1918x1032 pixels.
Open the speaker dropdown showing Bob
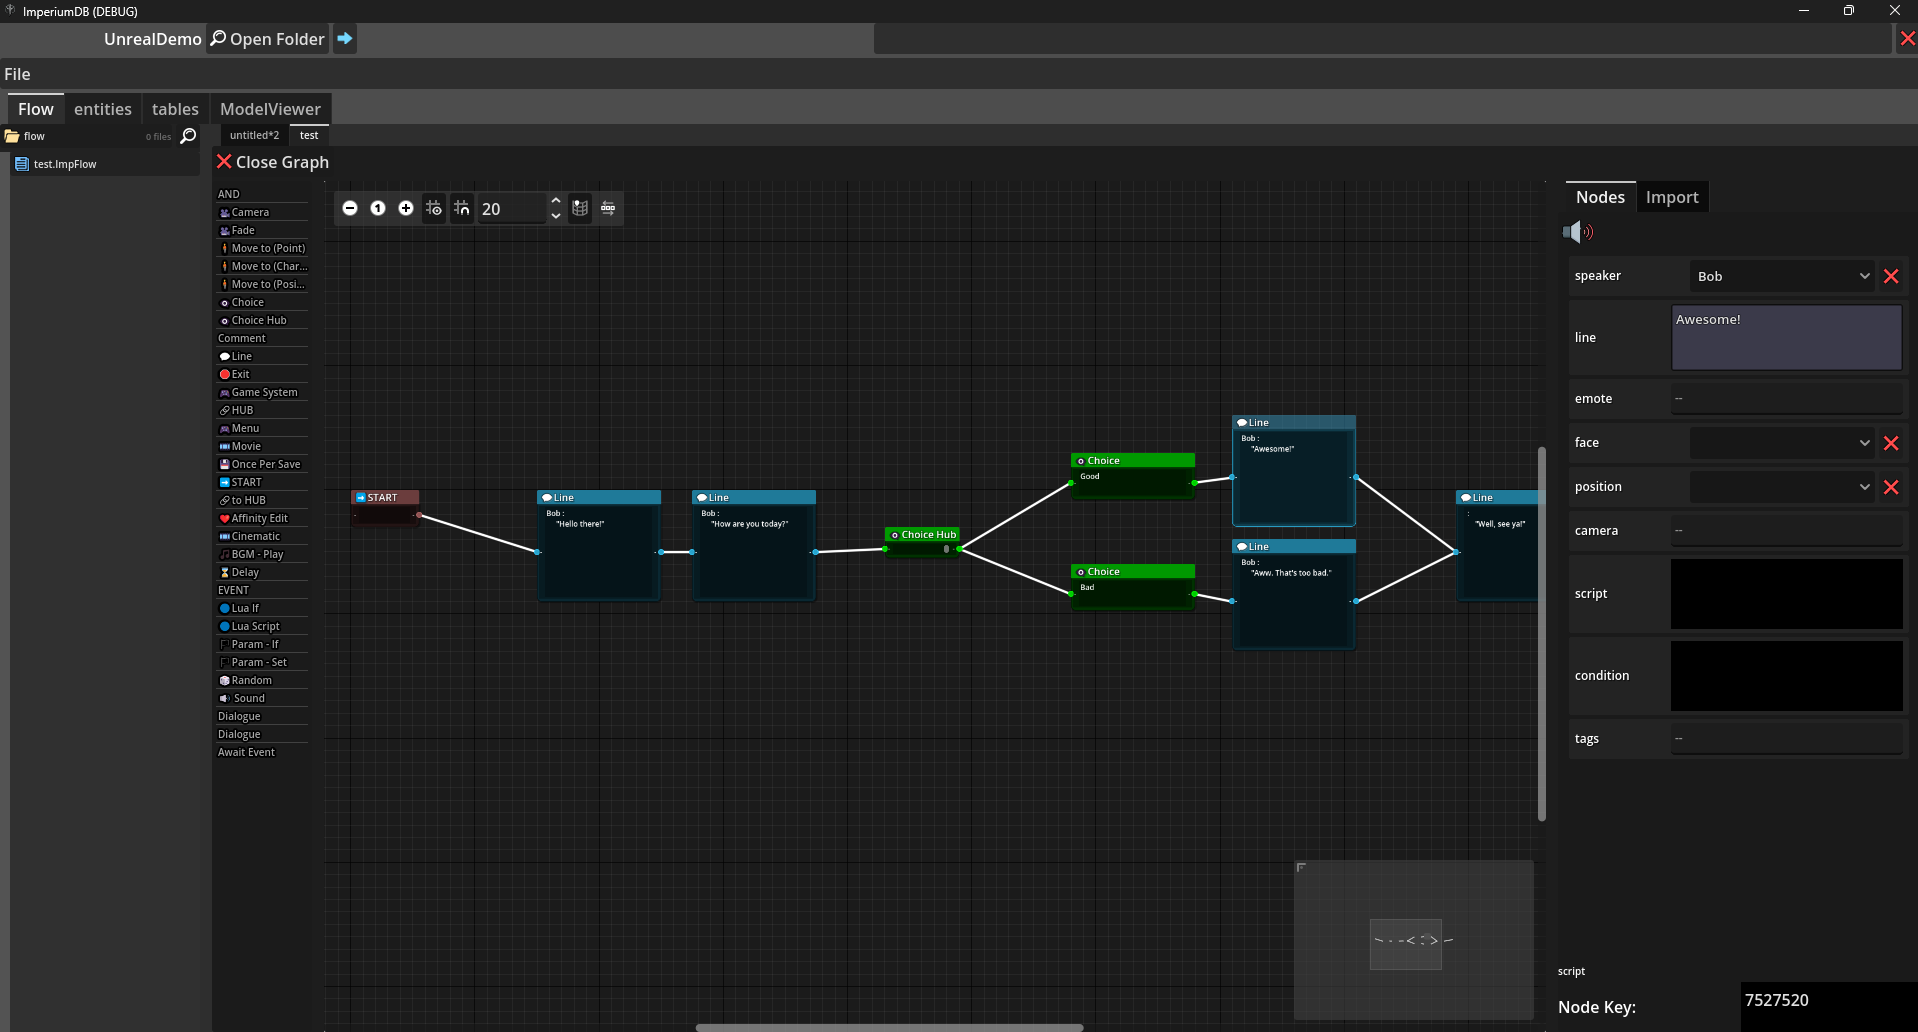(1782, 276)
